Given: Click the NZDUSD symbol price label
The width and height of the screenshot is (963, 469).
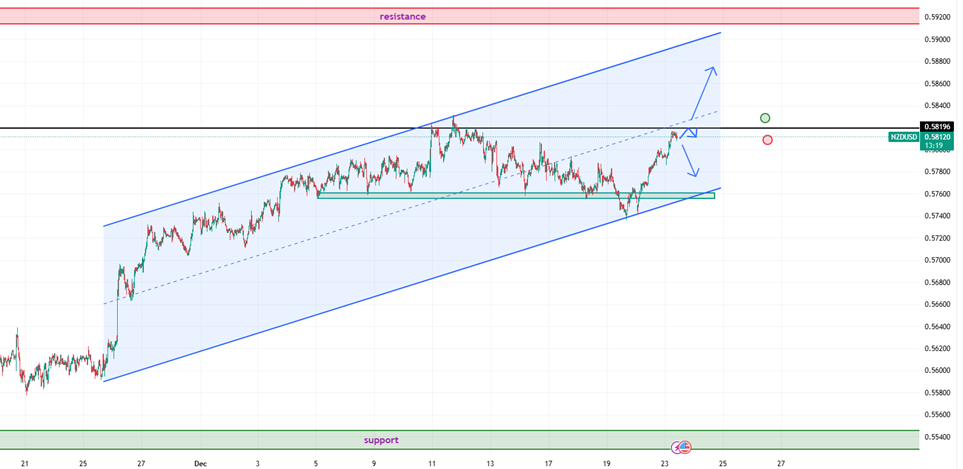Looking at the screenshot, I should (x=903, y=137).
